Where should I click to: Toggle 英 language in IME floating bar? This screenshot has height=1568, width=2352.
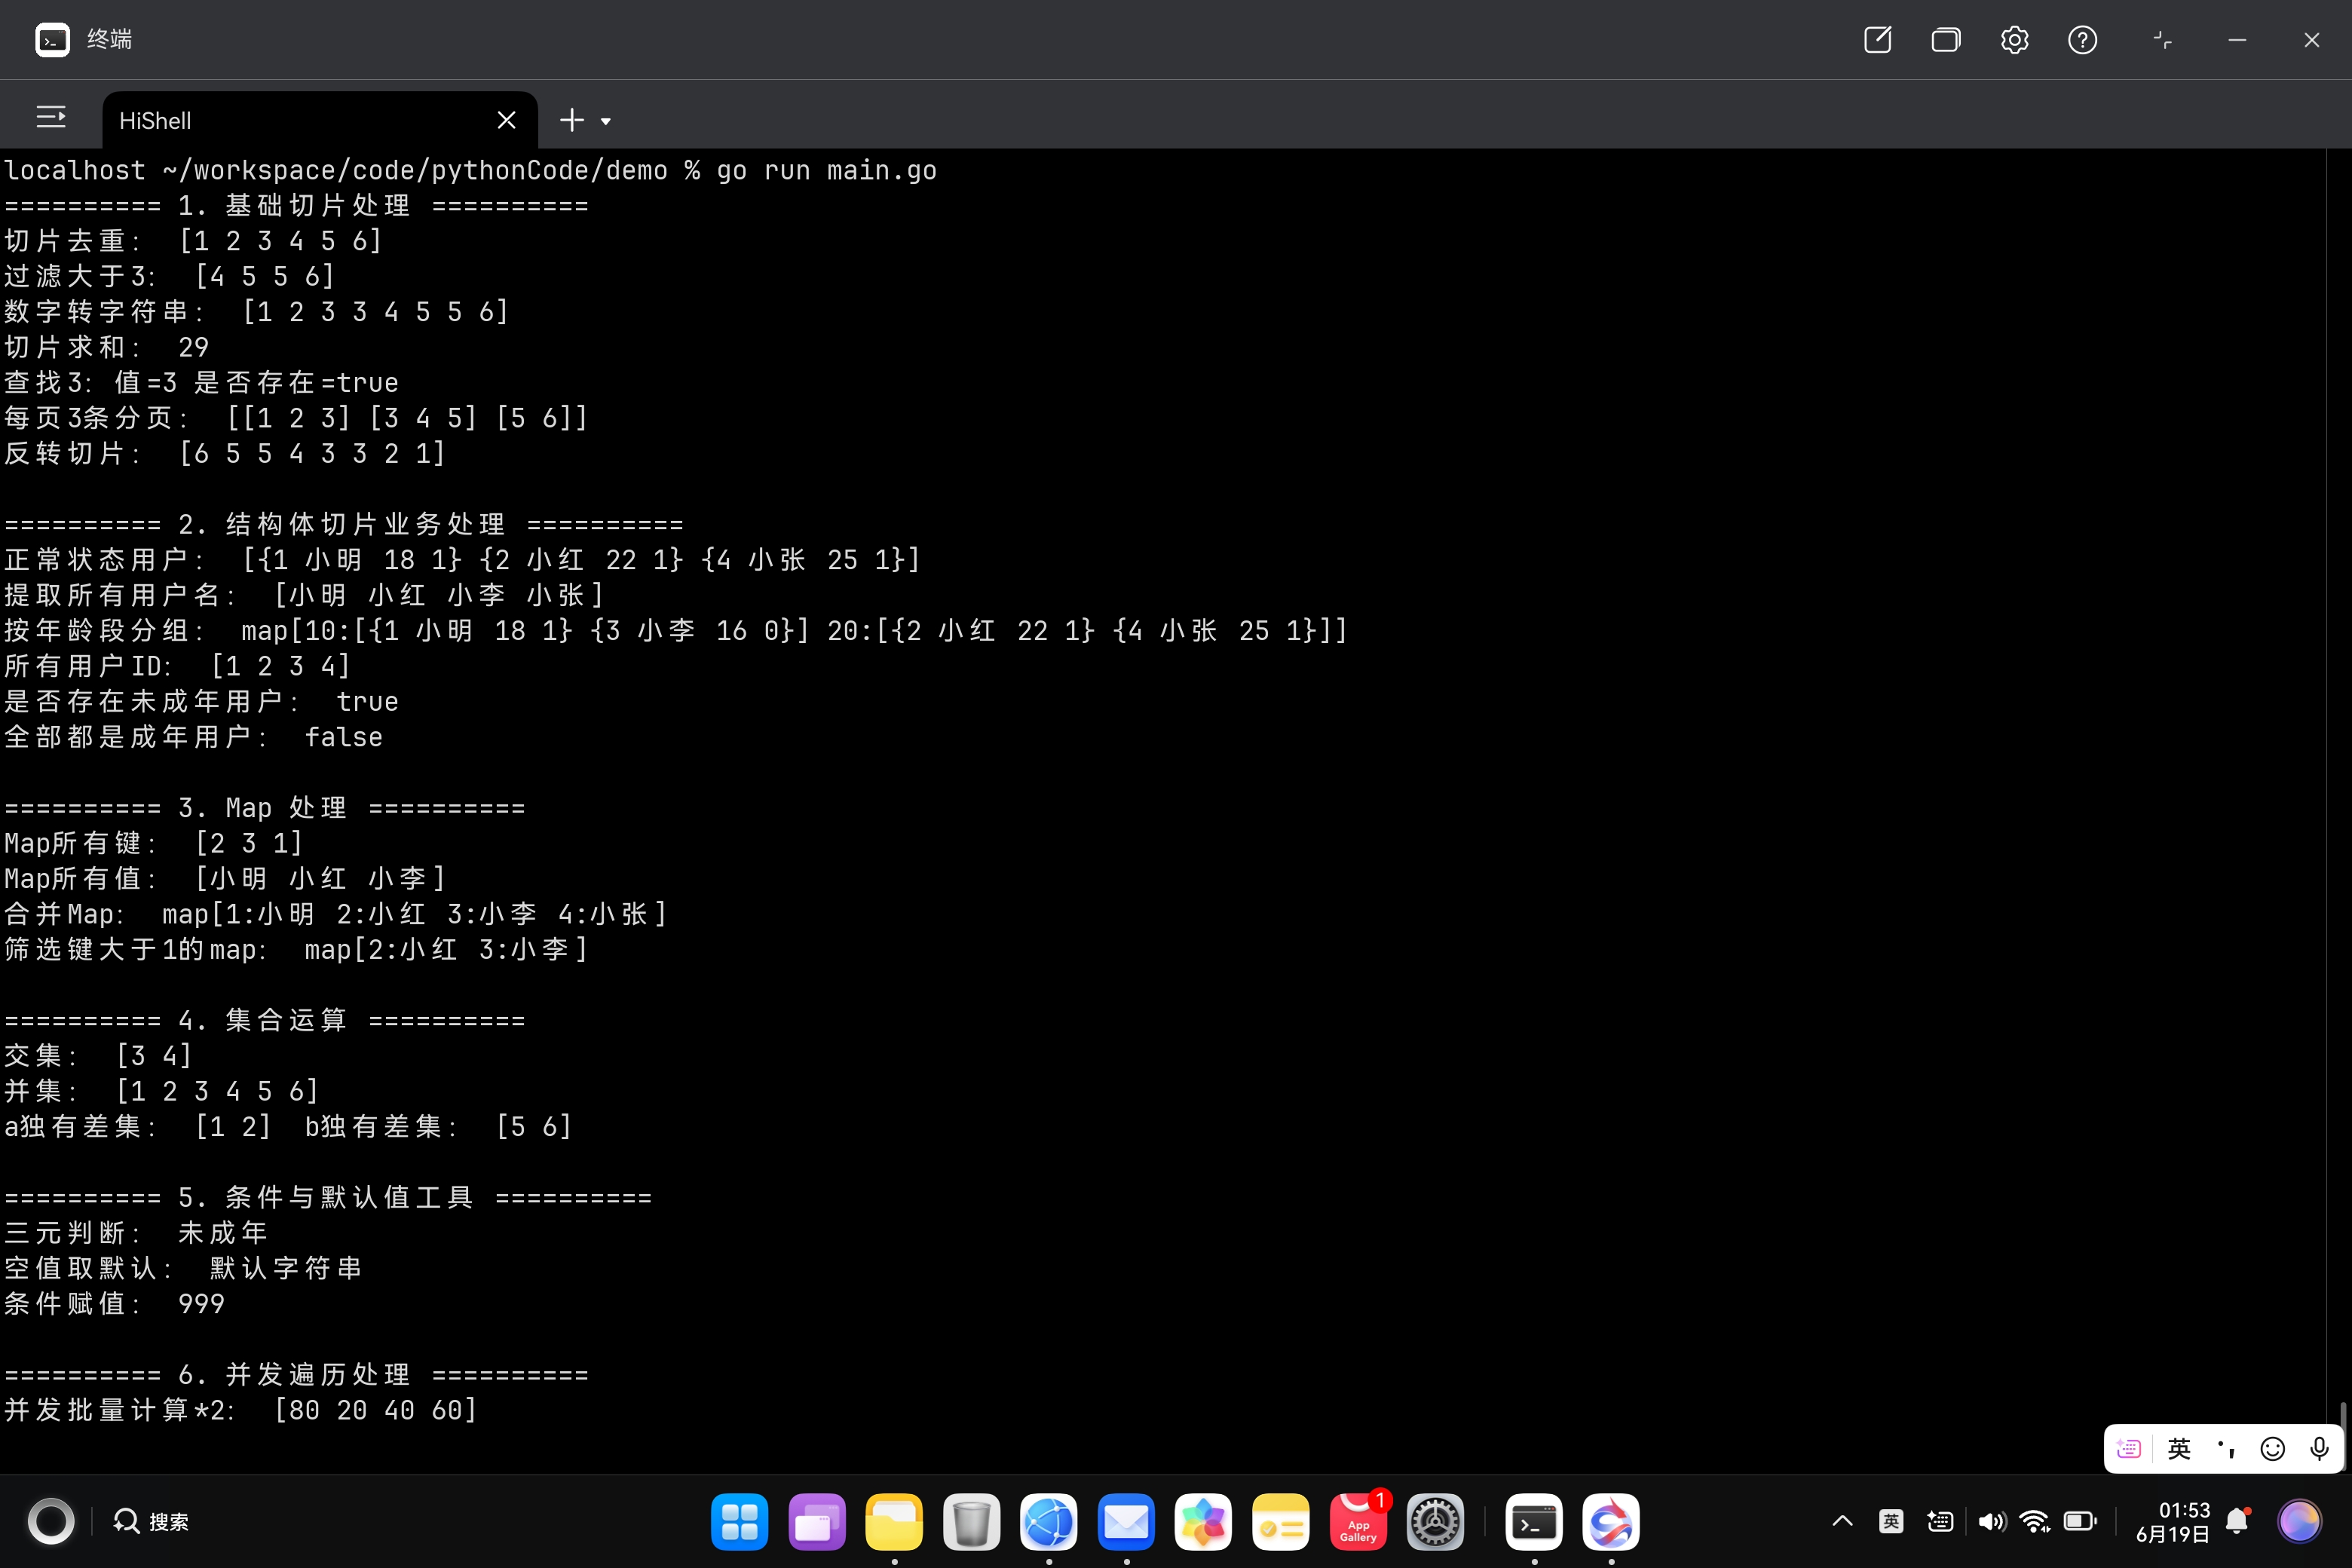coord(2179,1448)
